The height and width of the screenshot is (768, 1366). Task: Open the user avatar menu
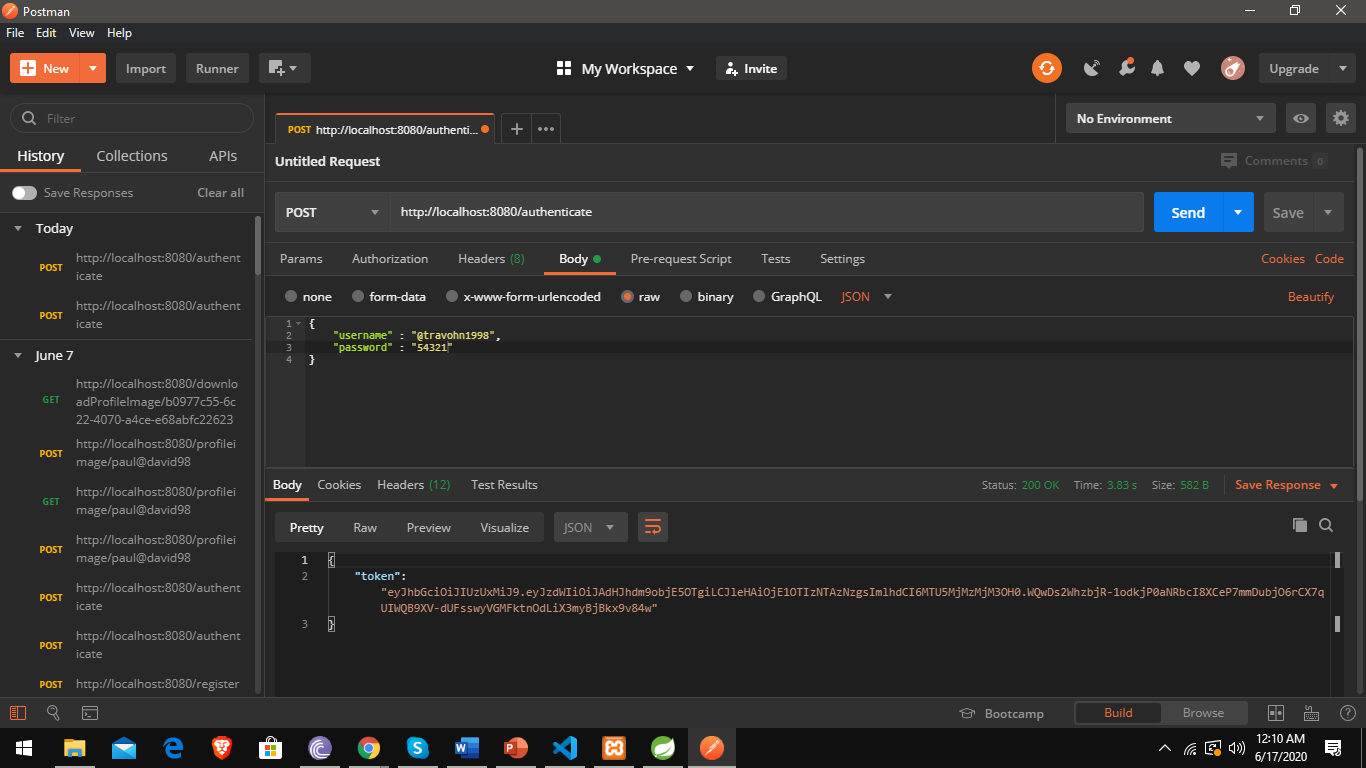[x=1232, y=68]
